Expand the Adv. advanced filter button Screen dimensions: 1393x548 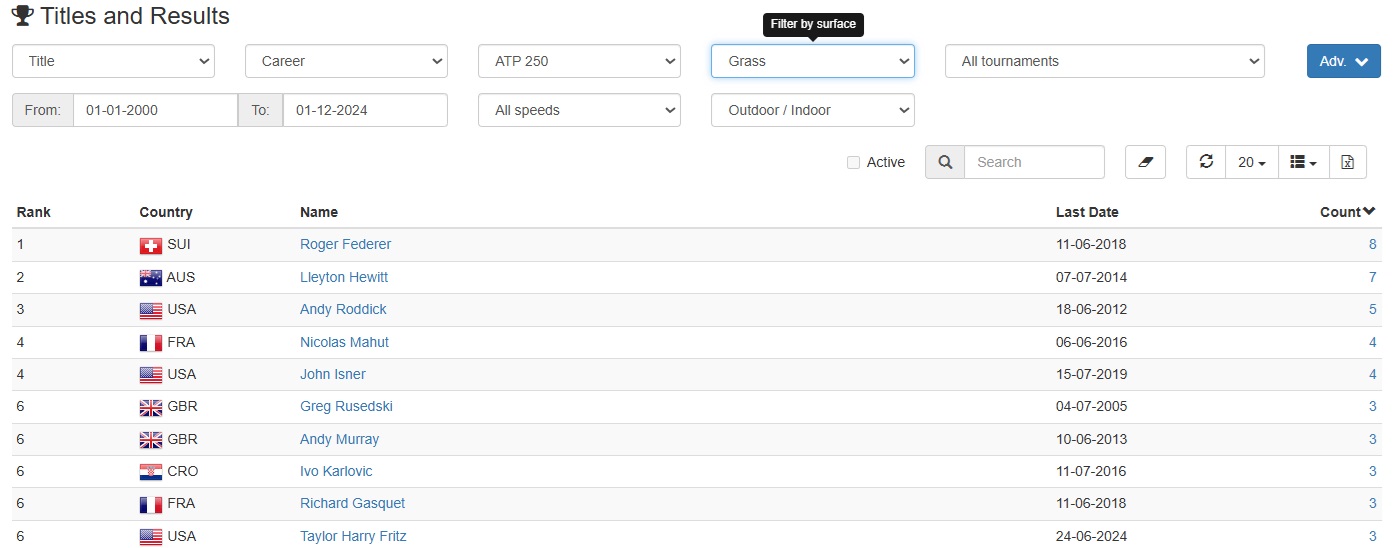tap(1344, 61)
